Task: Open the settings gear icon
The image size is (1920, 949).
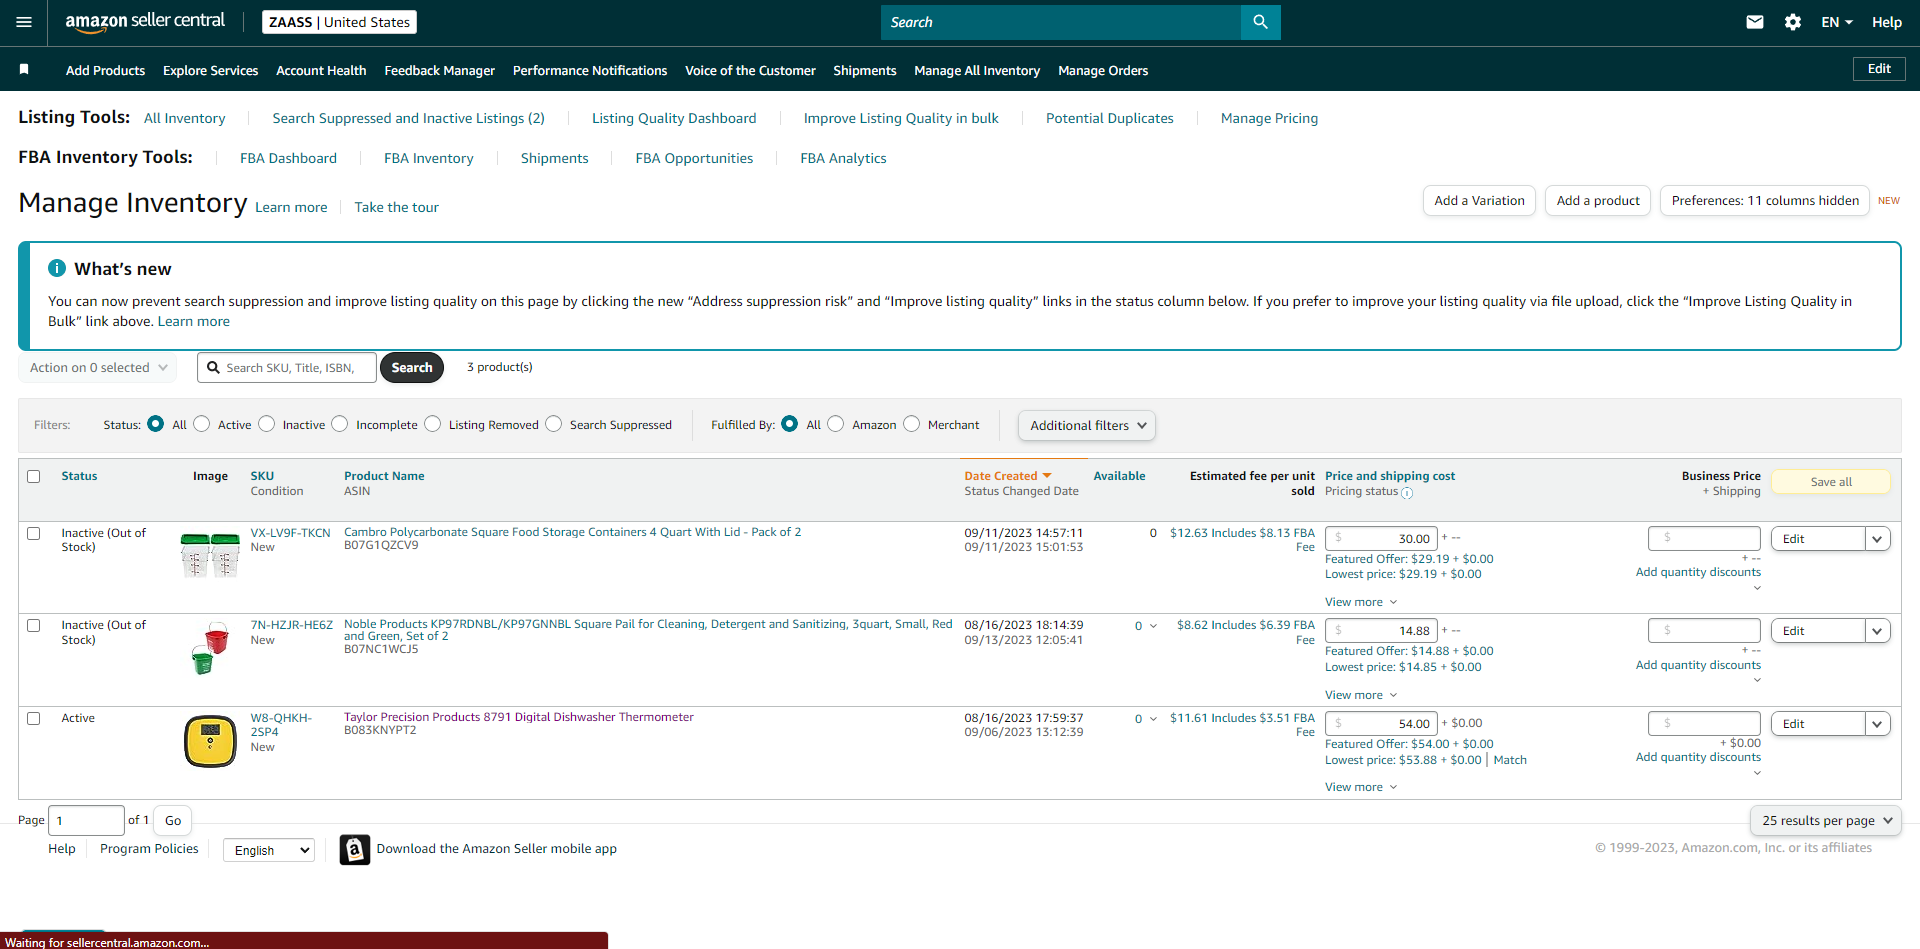Action: pos(1793,22)
